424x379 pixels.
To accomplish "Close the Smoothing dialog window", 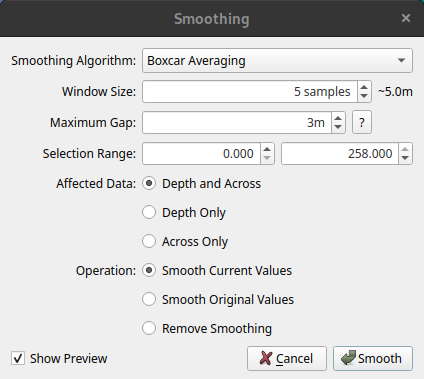I will pyautogui.click(x=406, y=18).
